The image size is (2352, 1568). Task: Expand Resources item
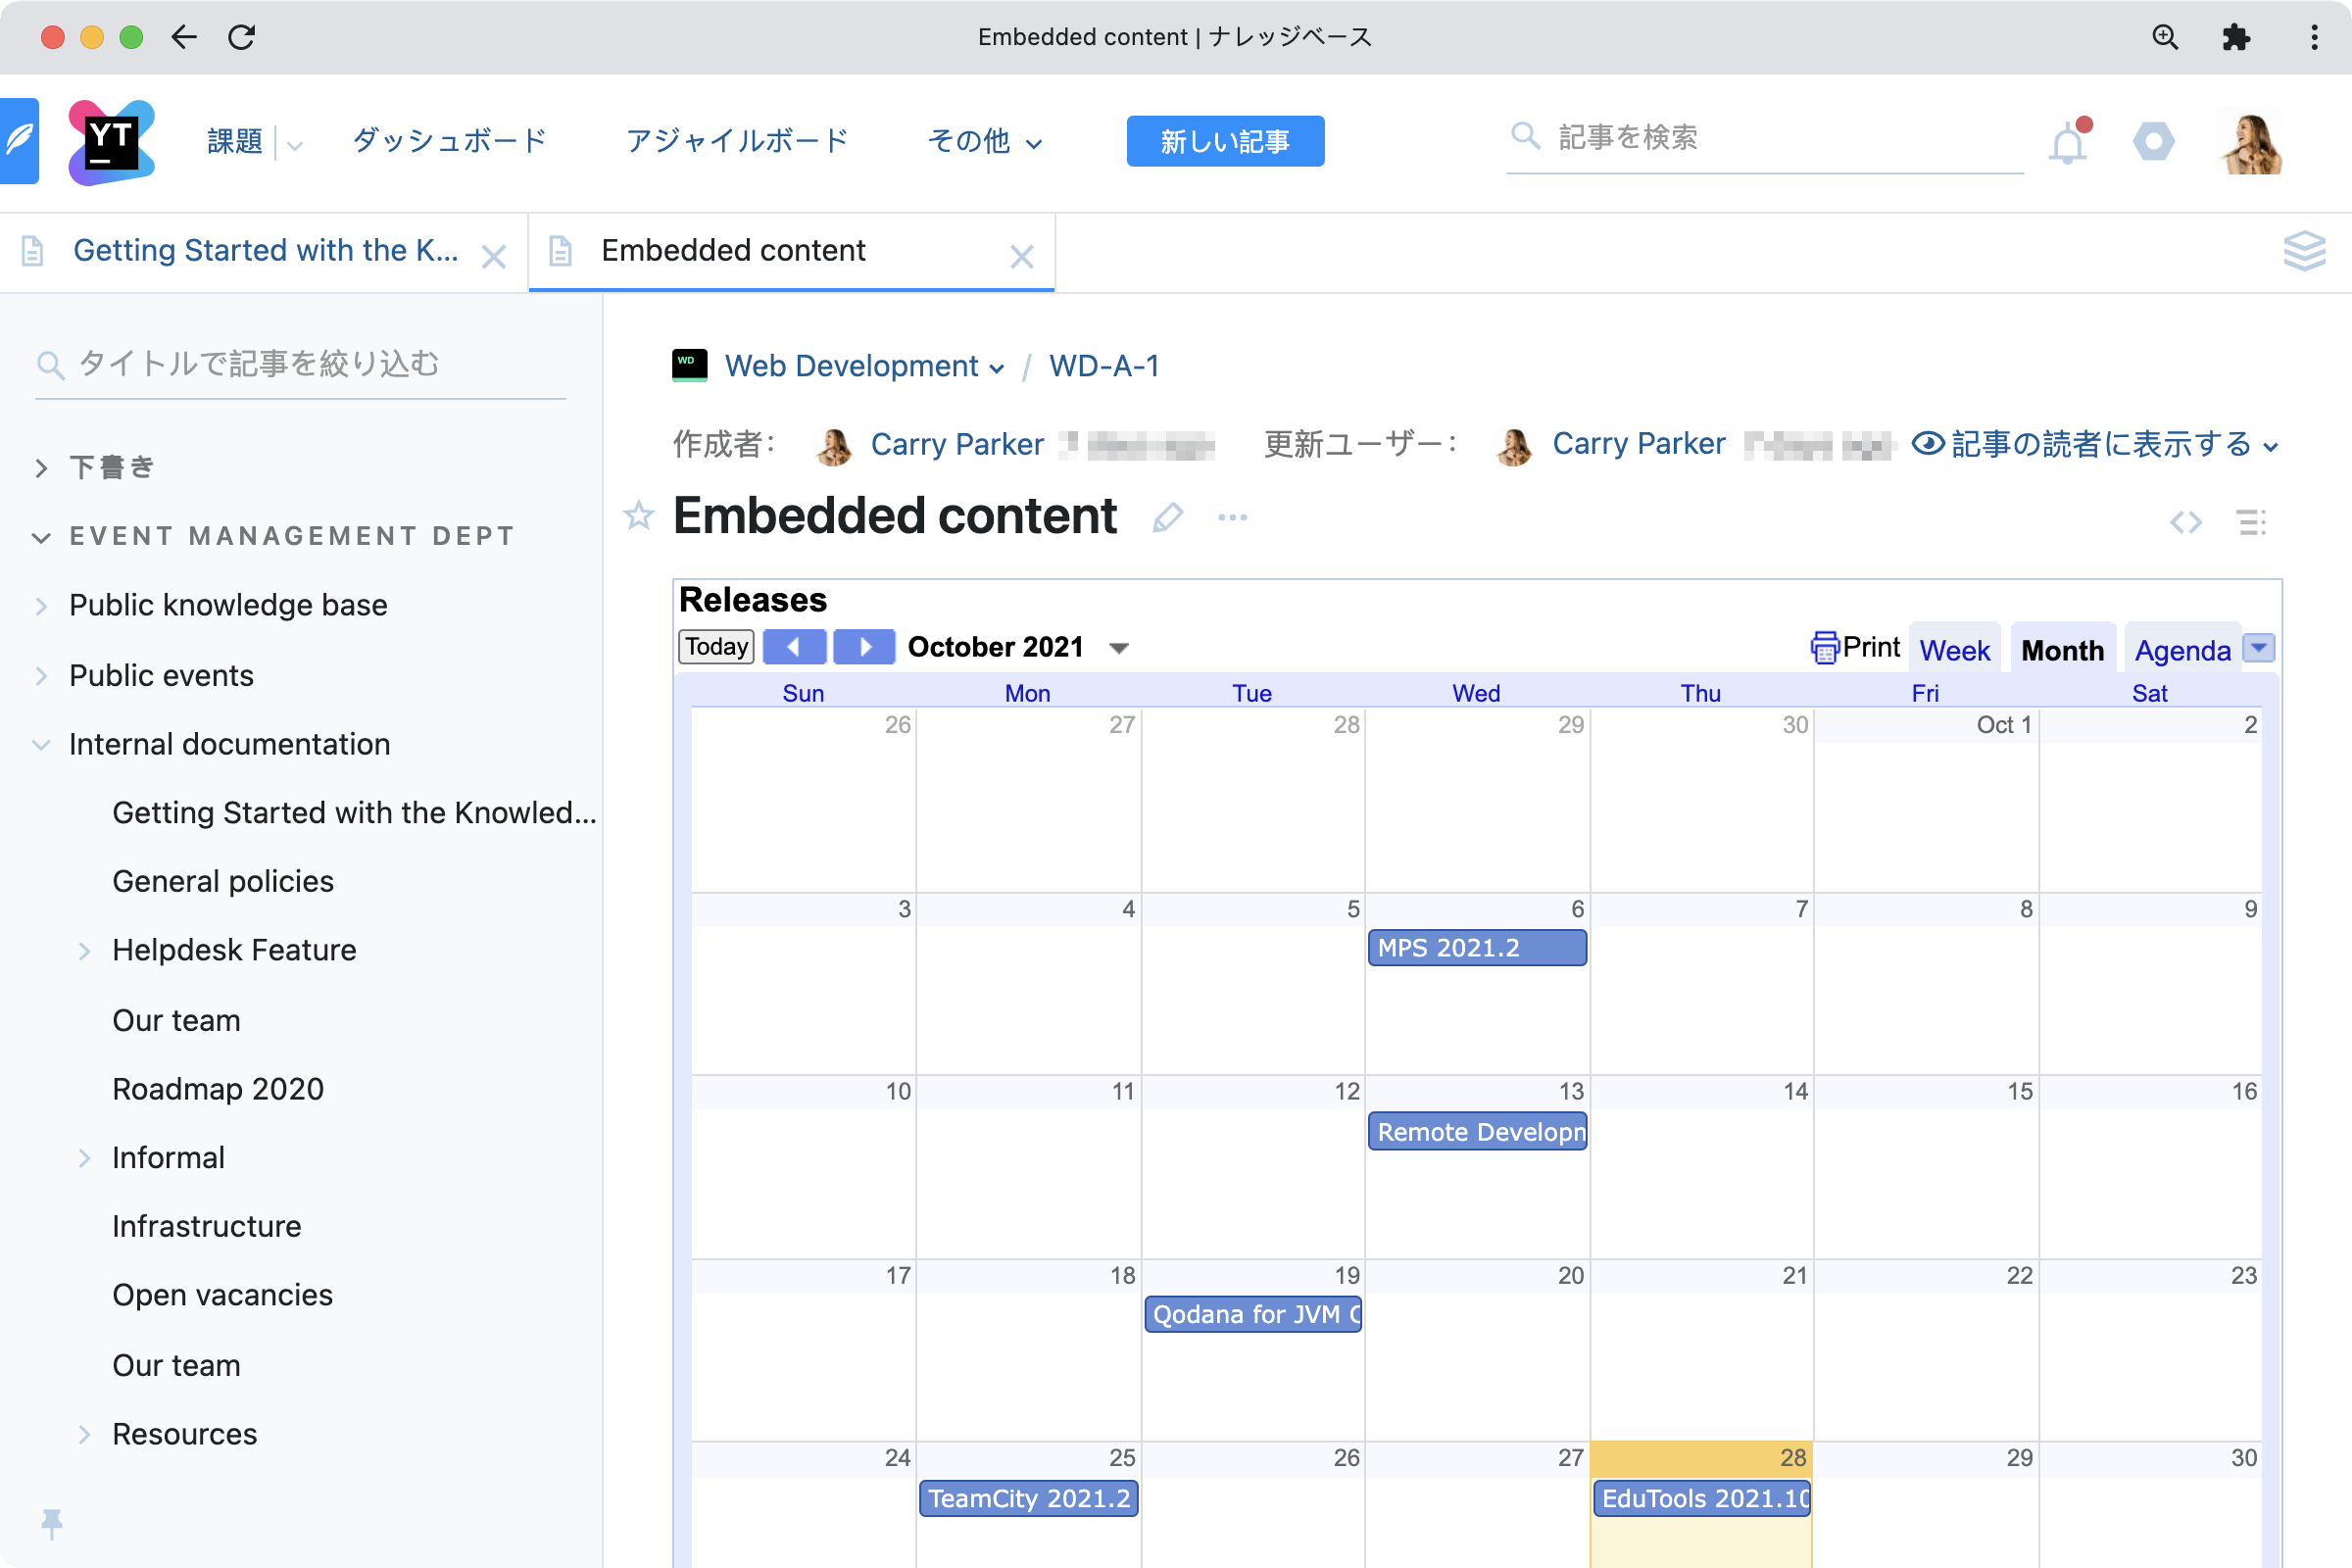pos(84,1435)
